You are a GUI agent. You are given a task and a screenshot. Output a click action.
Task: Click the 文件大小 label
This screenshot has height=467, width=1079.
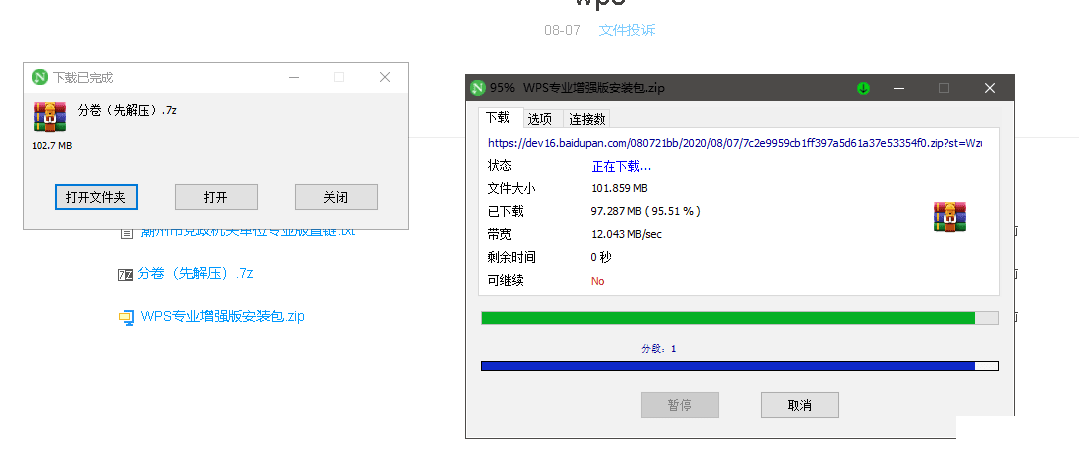click(511, 188)
